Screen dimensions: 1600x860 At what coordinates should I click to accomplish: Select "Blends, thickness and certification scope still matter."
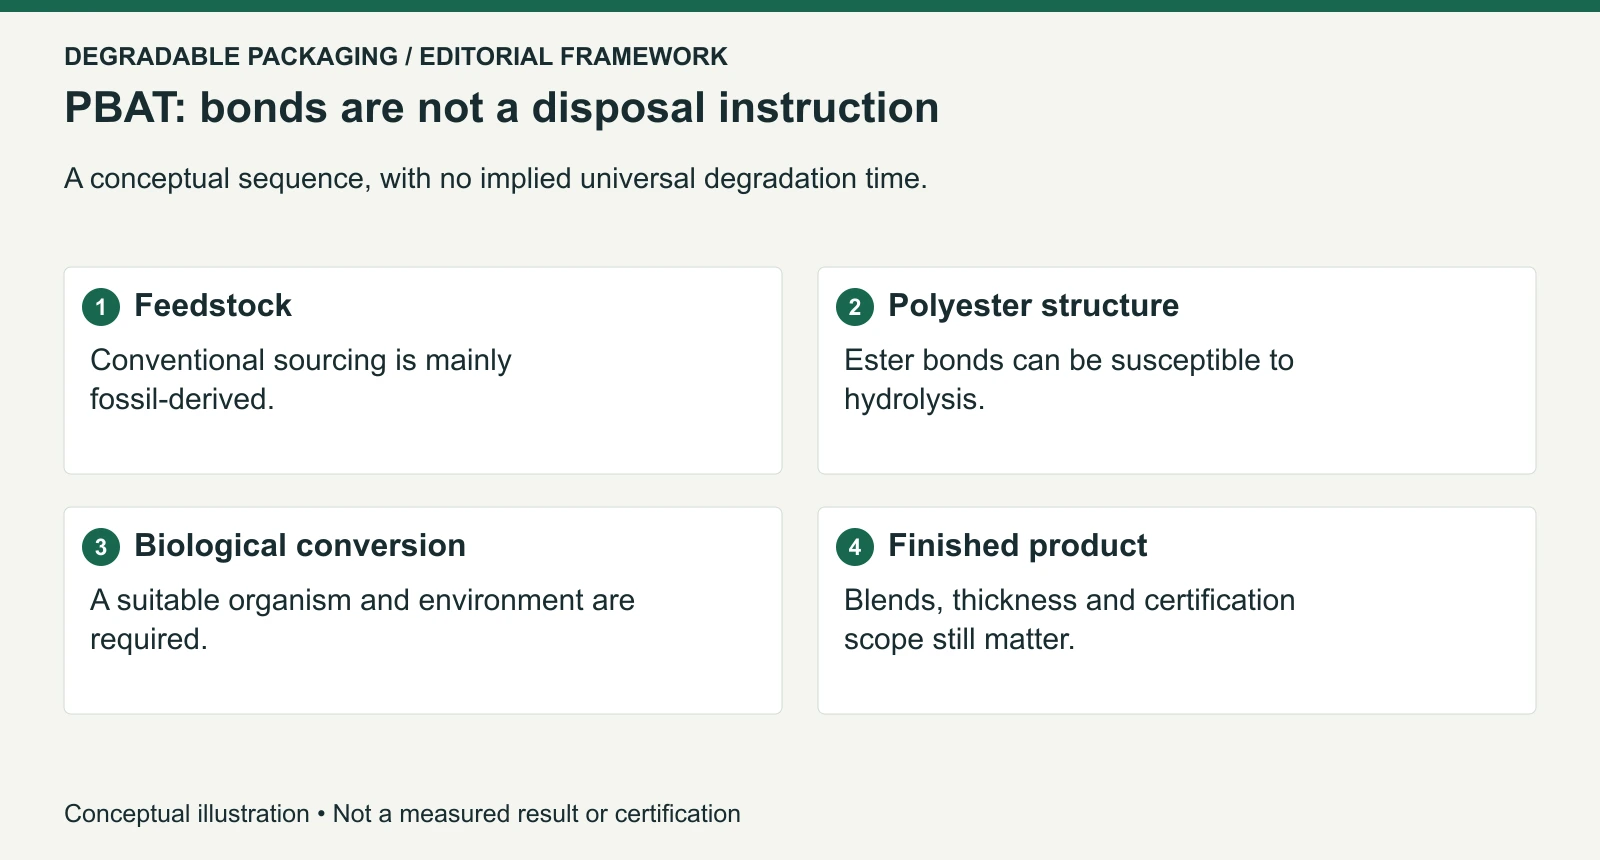(1069, 619)
